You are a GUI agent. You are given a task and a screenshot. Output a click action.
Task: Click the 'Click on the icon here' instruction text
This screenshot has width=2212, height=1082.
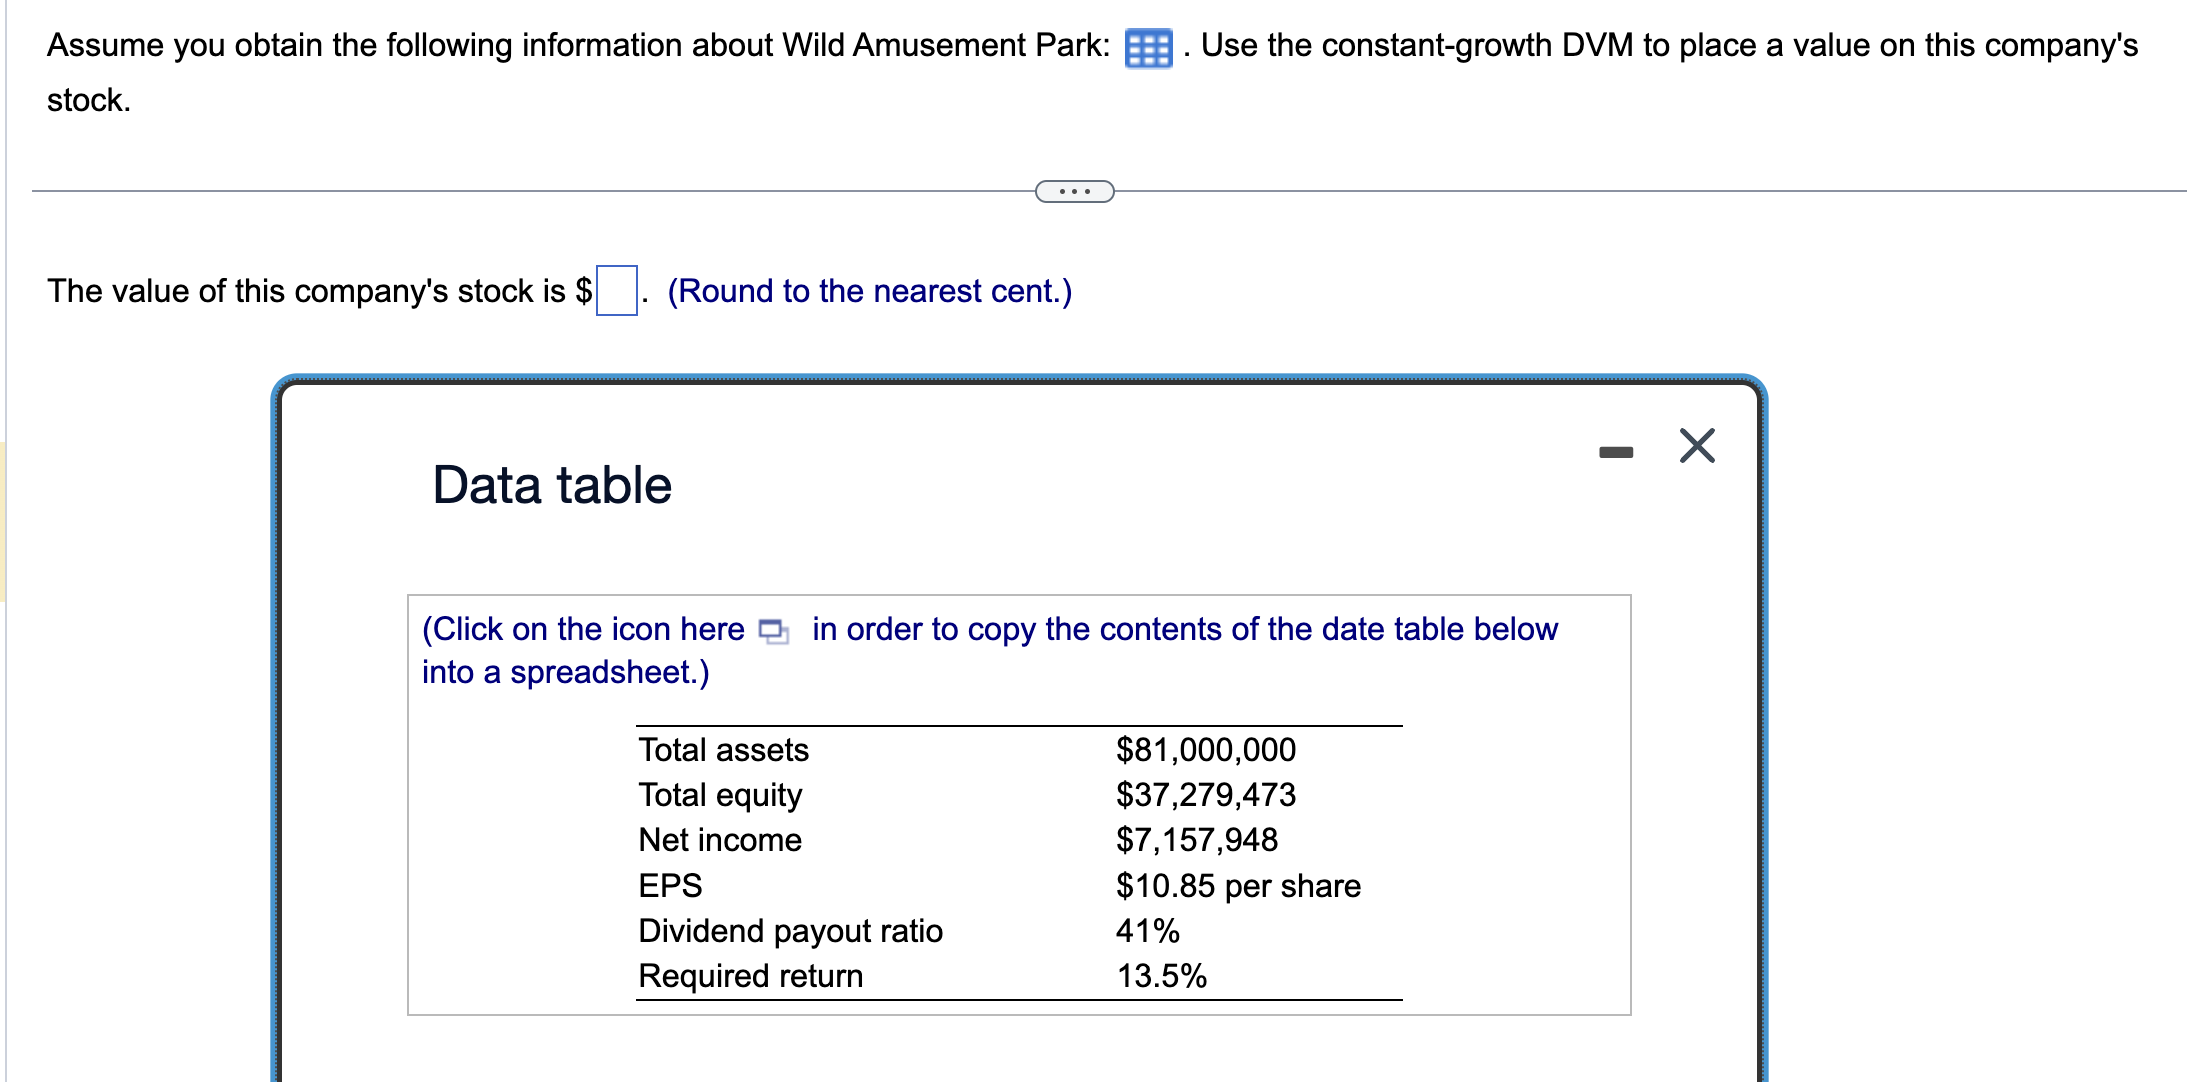click(x=583, y=629)
